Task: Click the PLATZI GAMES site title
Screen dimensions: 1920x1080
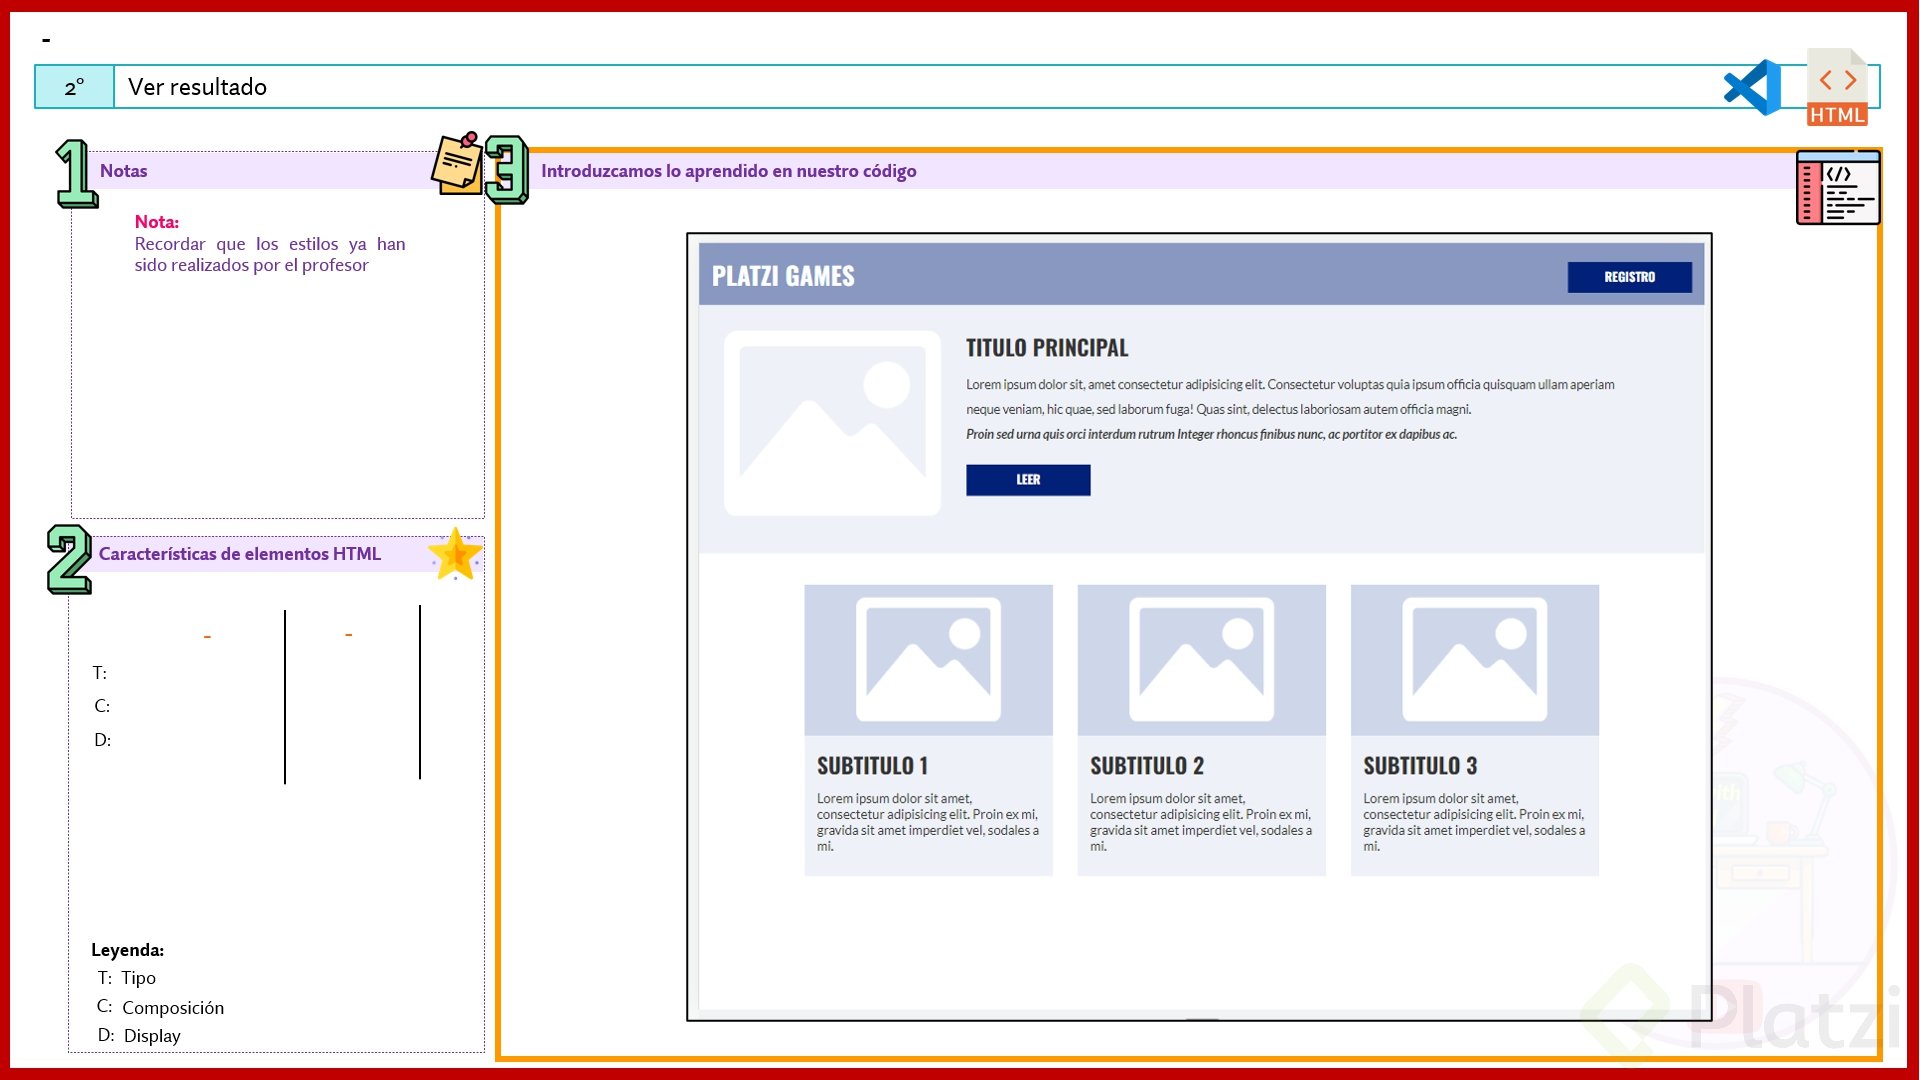Action: coord(783,276)
